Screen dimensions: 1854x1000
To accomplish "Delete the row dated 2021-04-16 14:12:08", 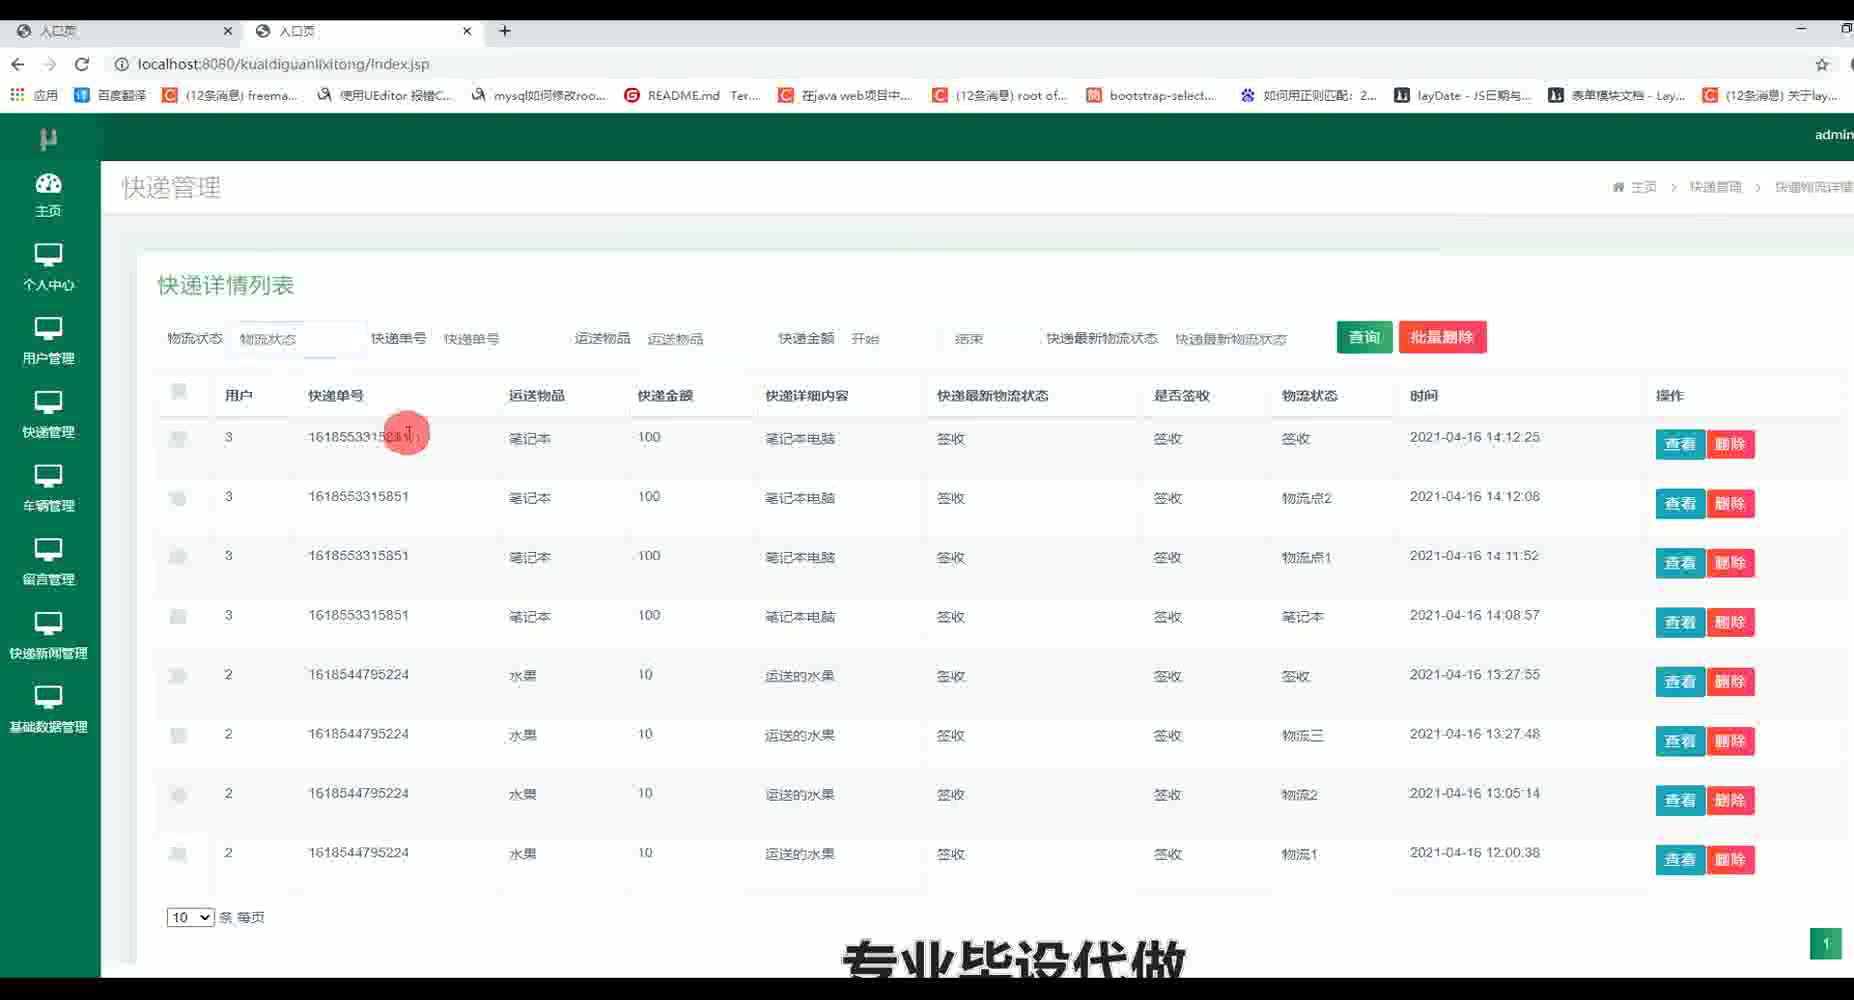I will [1730, 503].
